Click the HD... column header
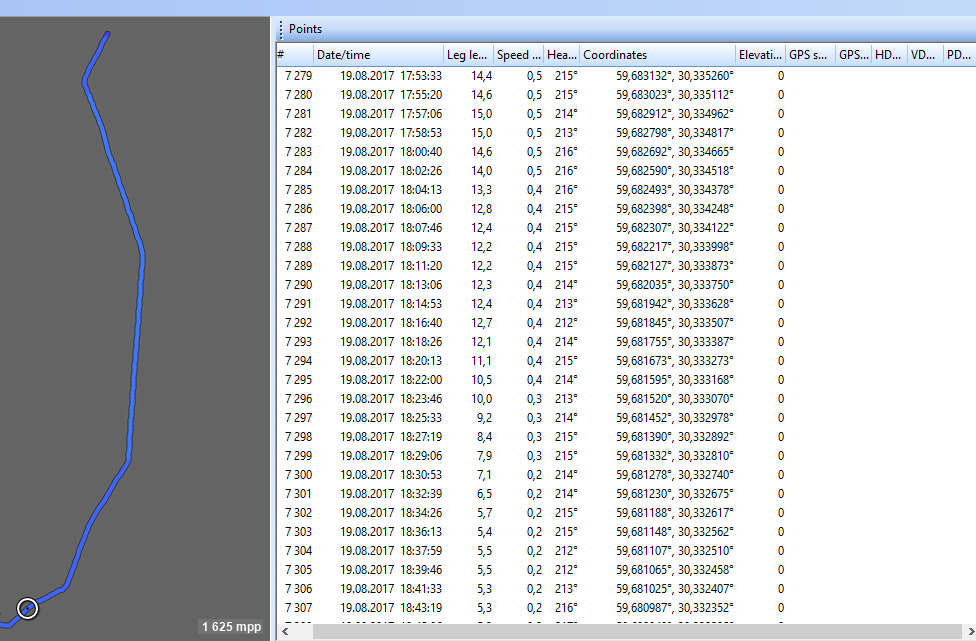 pos(888,55)
